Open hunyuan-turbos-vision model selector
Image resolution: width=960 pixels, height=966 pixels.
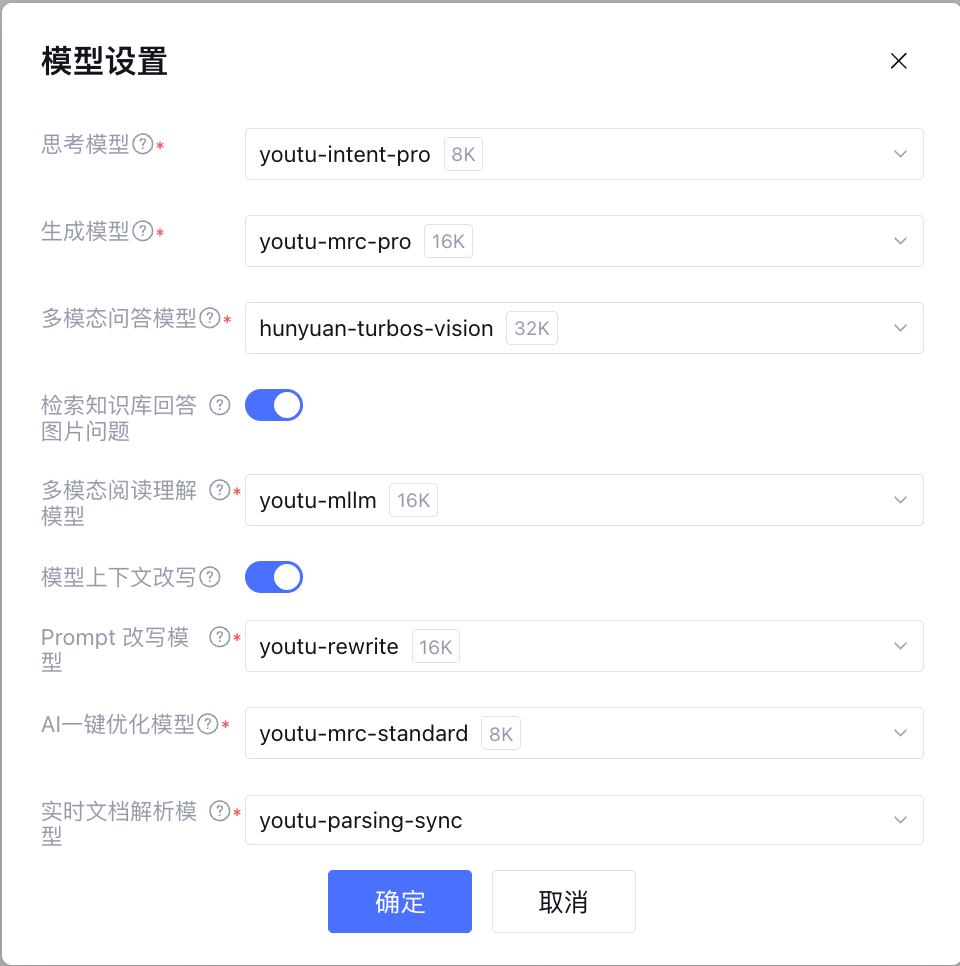coord(583,328)
